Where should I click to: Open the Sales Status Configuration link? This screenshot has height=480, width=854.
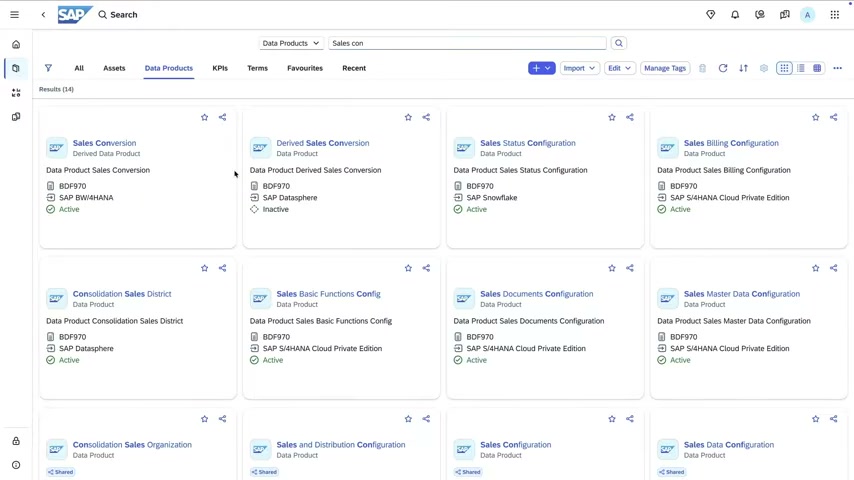[x=528, y=143]
